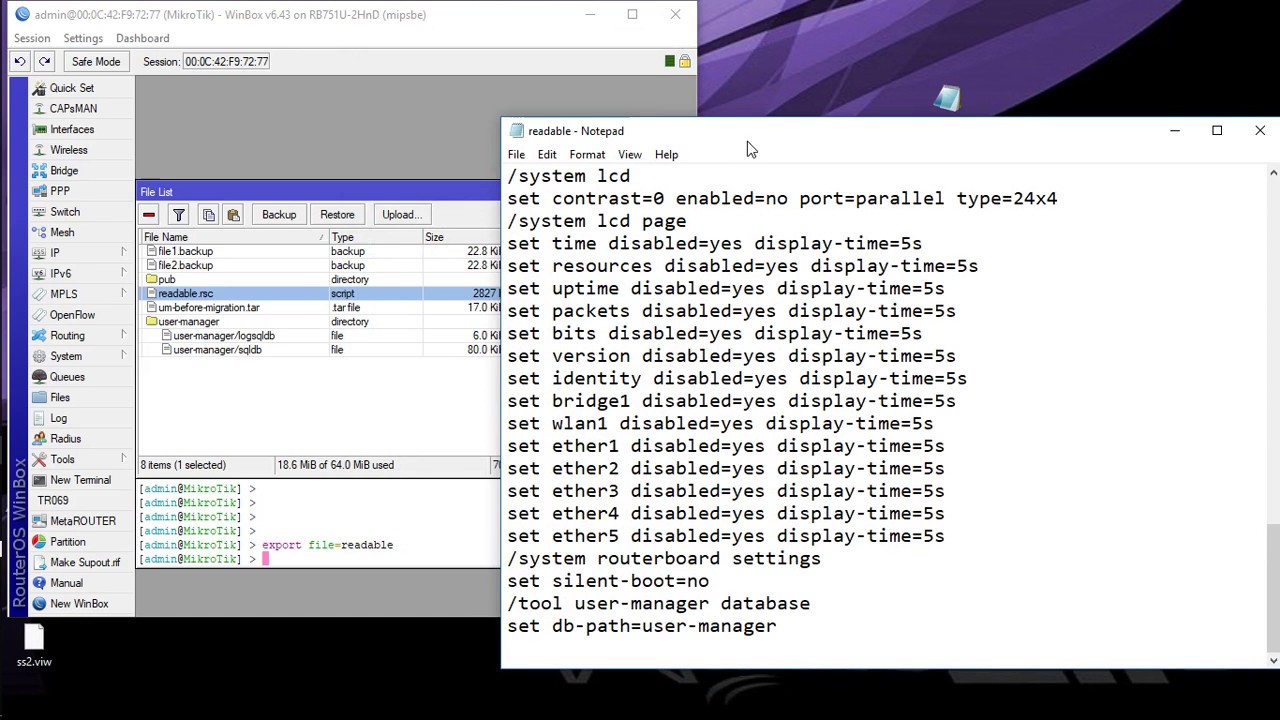Open TR069 from the sidebar

point(53,500)
